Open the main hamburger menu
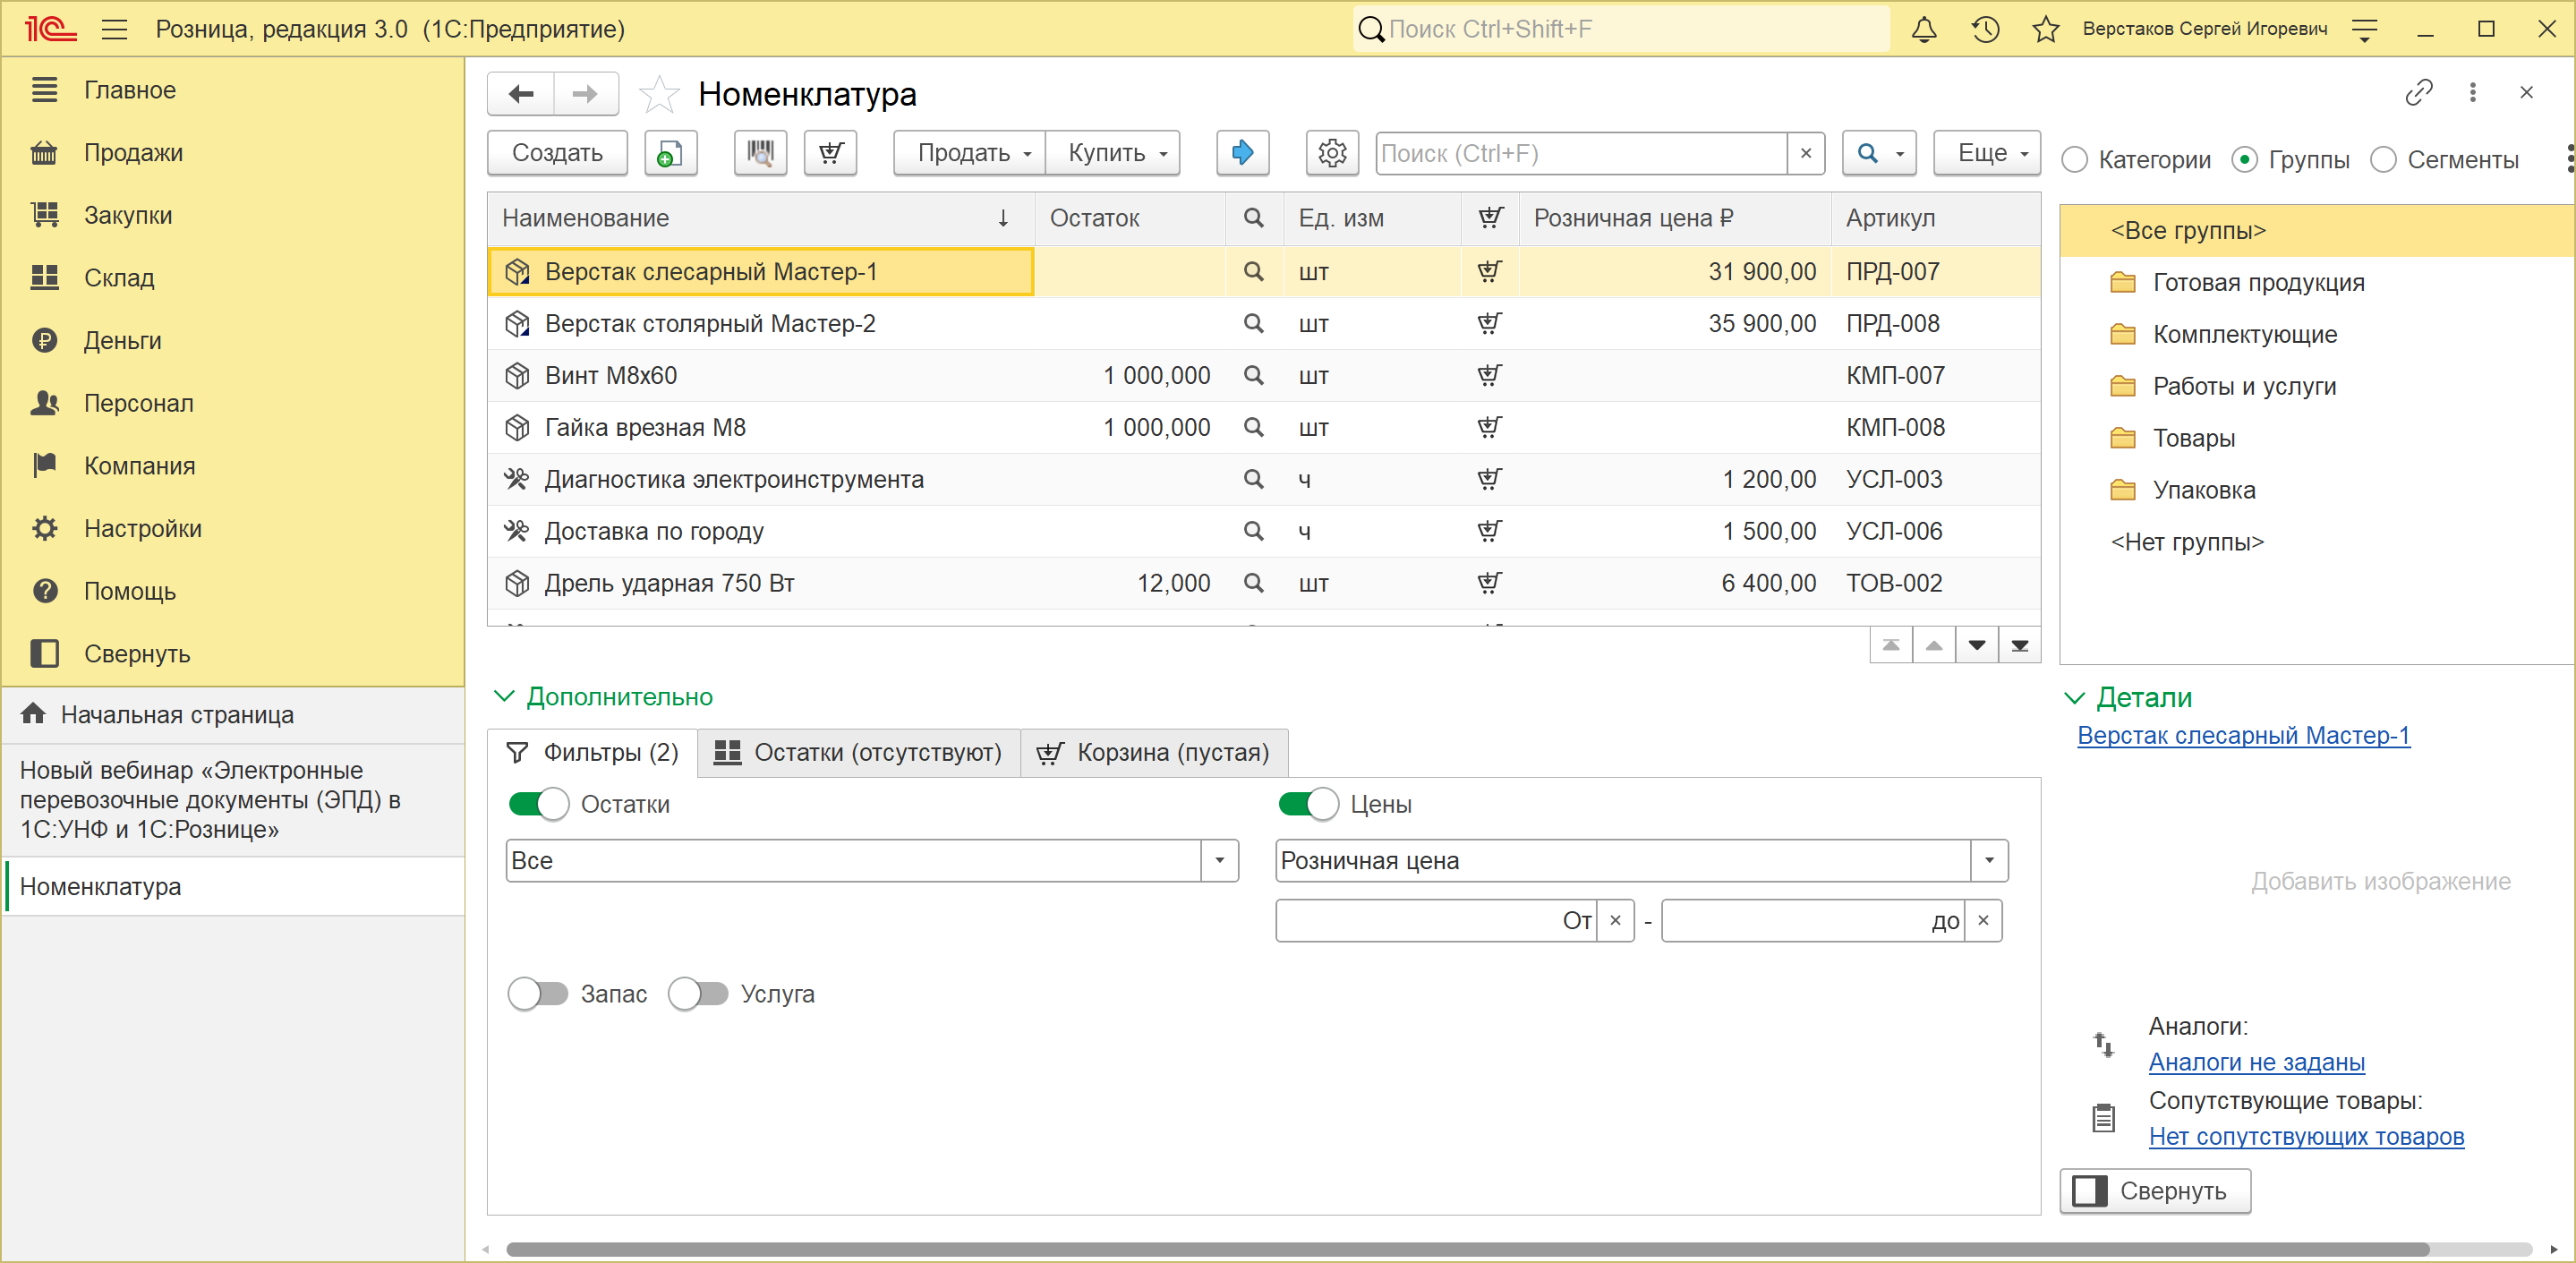 click(x=115, y=29)
